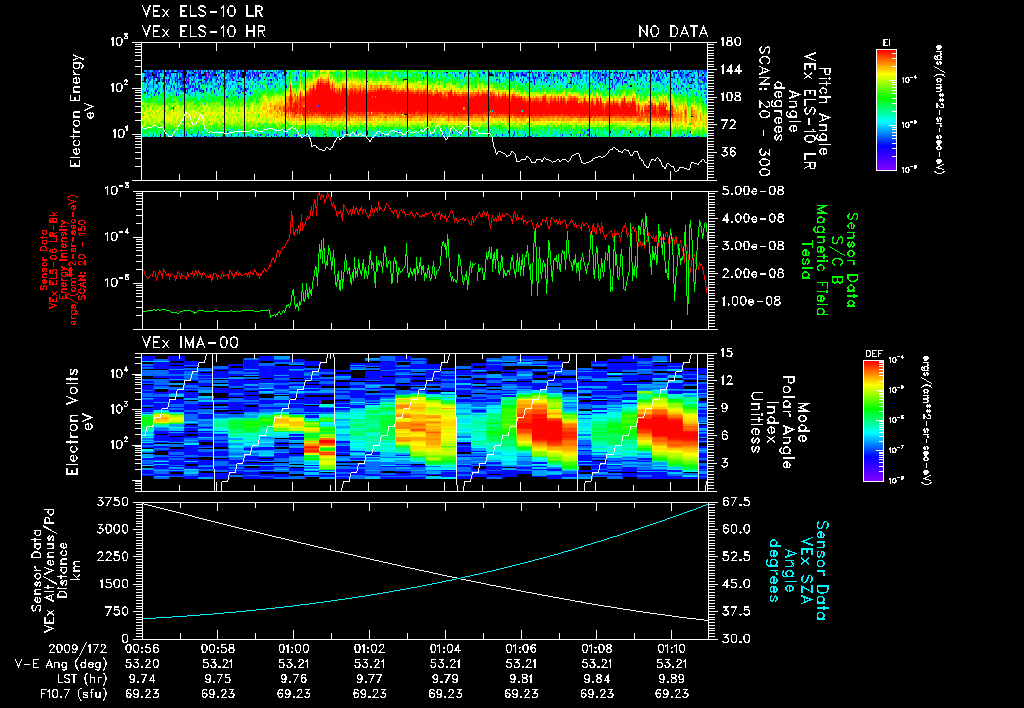Click the '00:56' time tick label
The image size is (1024, 708).
pyautogui.click(x=142, y=649)
